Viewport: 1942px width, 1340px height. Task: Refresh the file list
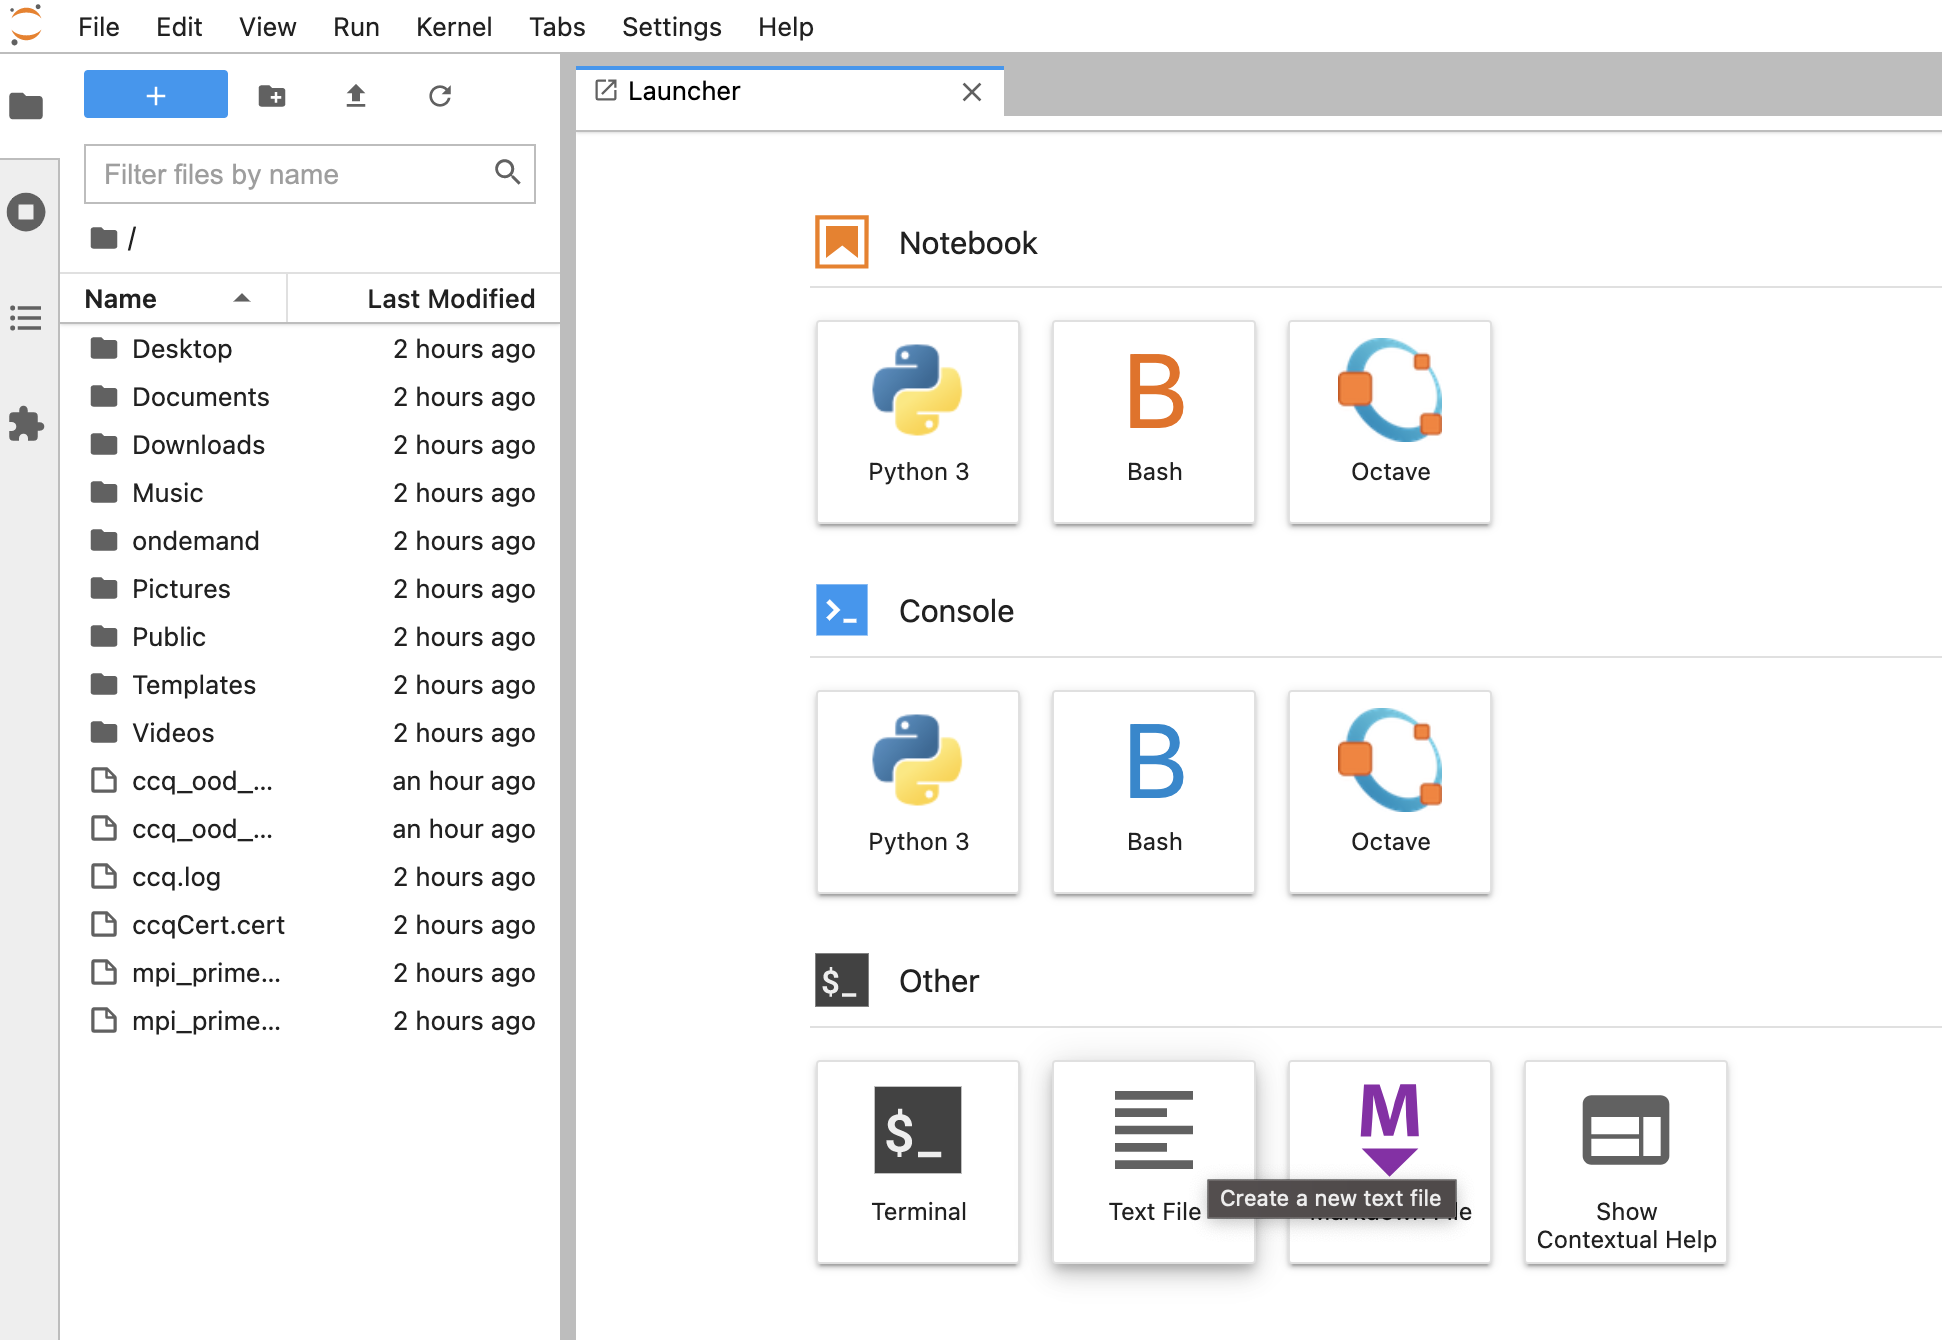(440, 96)
